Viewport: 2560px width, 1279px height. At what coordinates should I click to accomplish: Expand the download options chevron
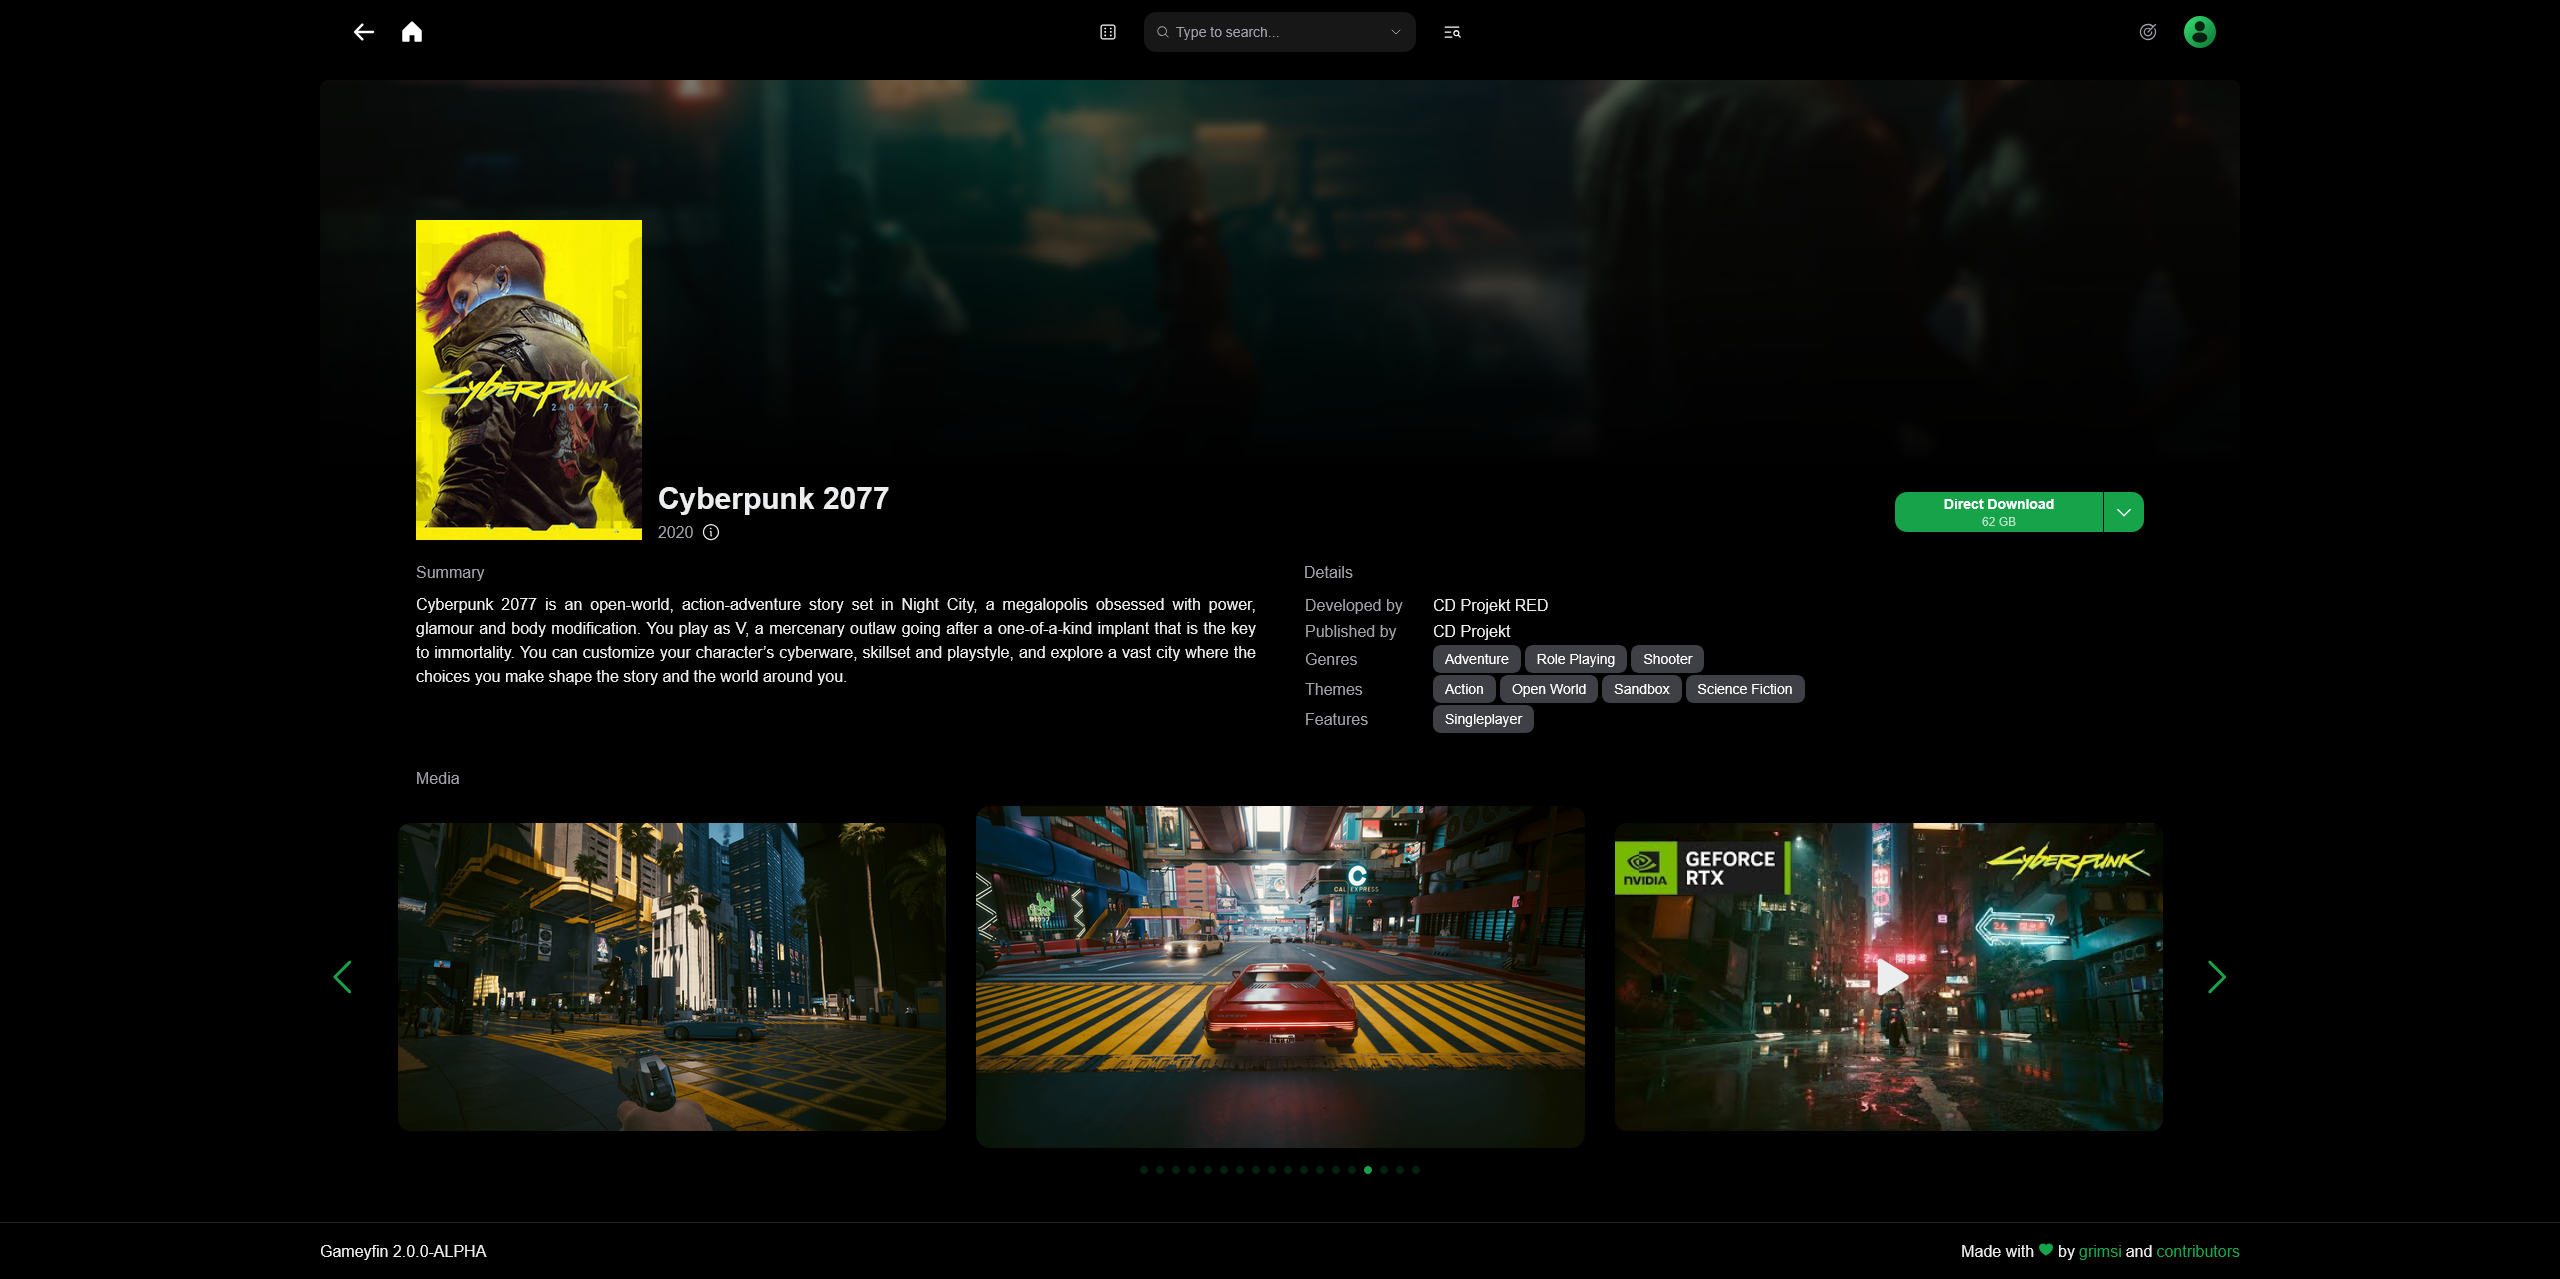(2124, 512)
